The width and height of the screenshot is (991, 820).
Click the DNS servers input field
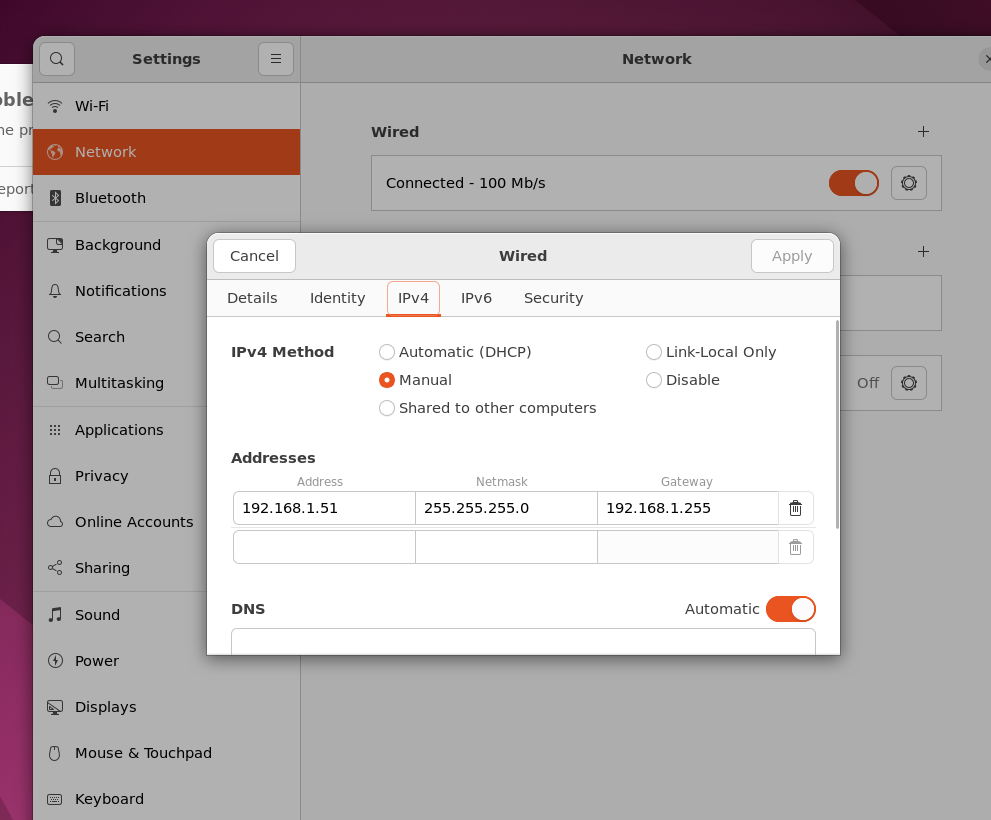(523, 642)
